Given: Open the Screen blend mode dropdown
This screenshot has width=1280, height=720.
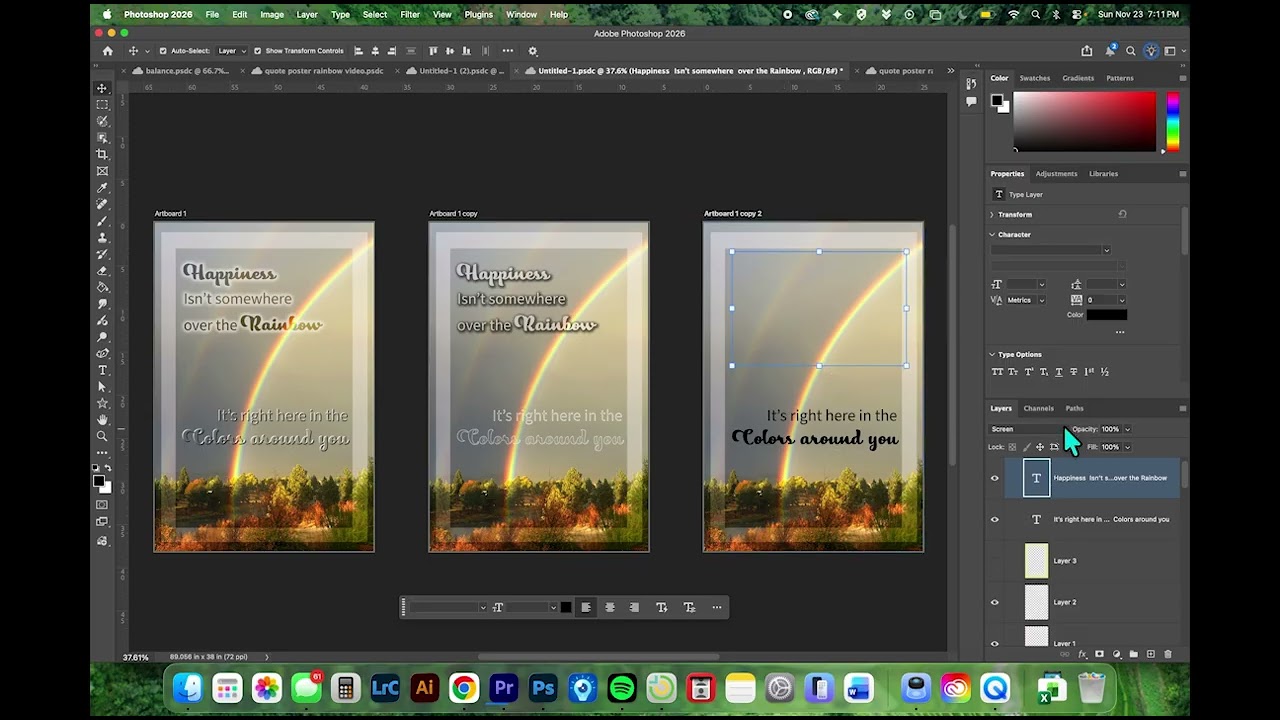Looking at the screenshot, I should point(1026,429).
